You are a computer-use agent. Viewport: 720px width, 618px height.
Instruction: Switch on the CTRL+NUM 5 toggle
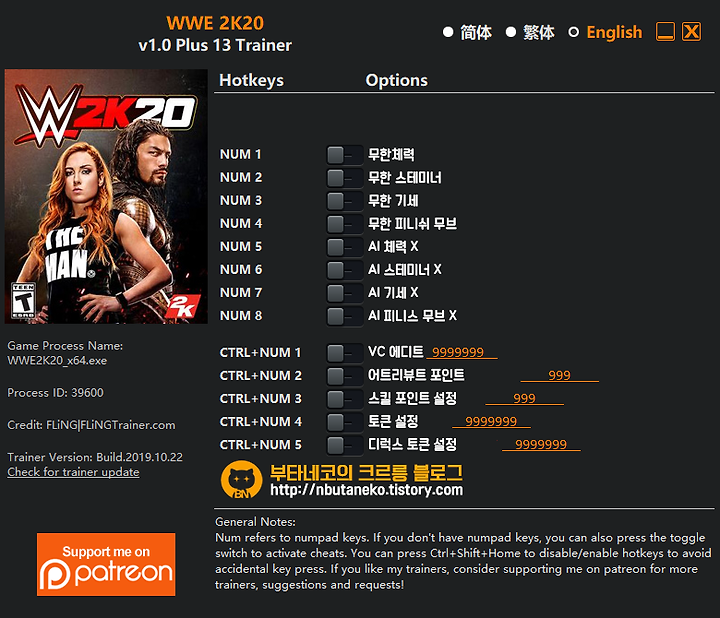pos(344,445)
